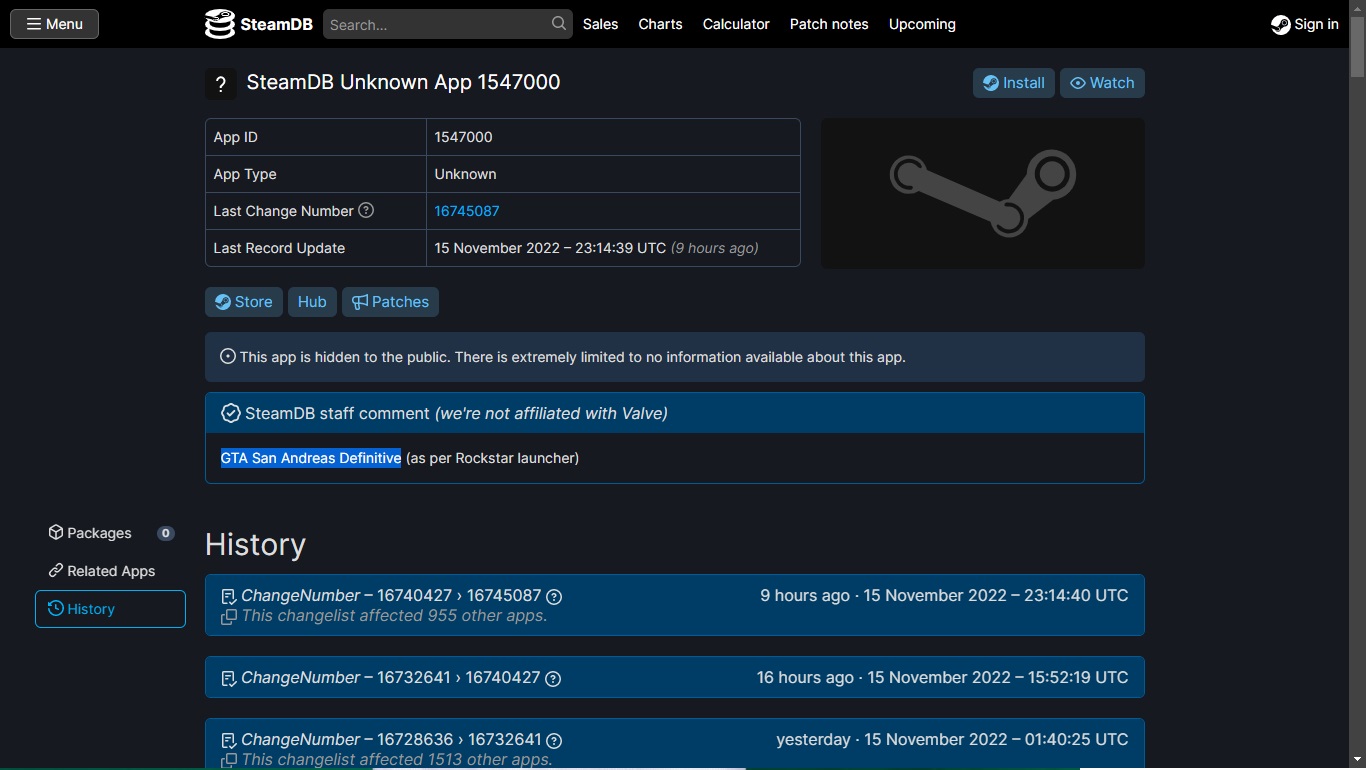
Task: Select the History sidebar tab
Action: click(110, 609)
